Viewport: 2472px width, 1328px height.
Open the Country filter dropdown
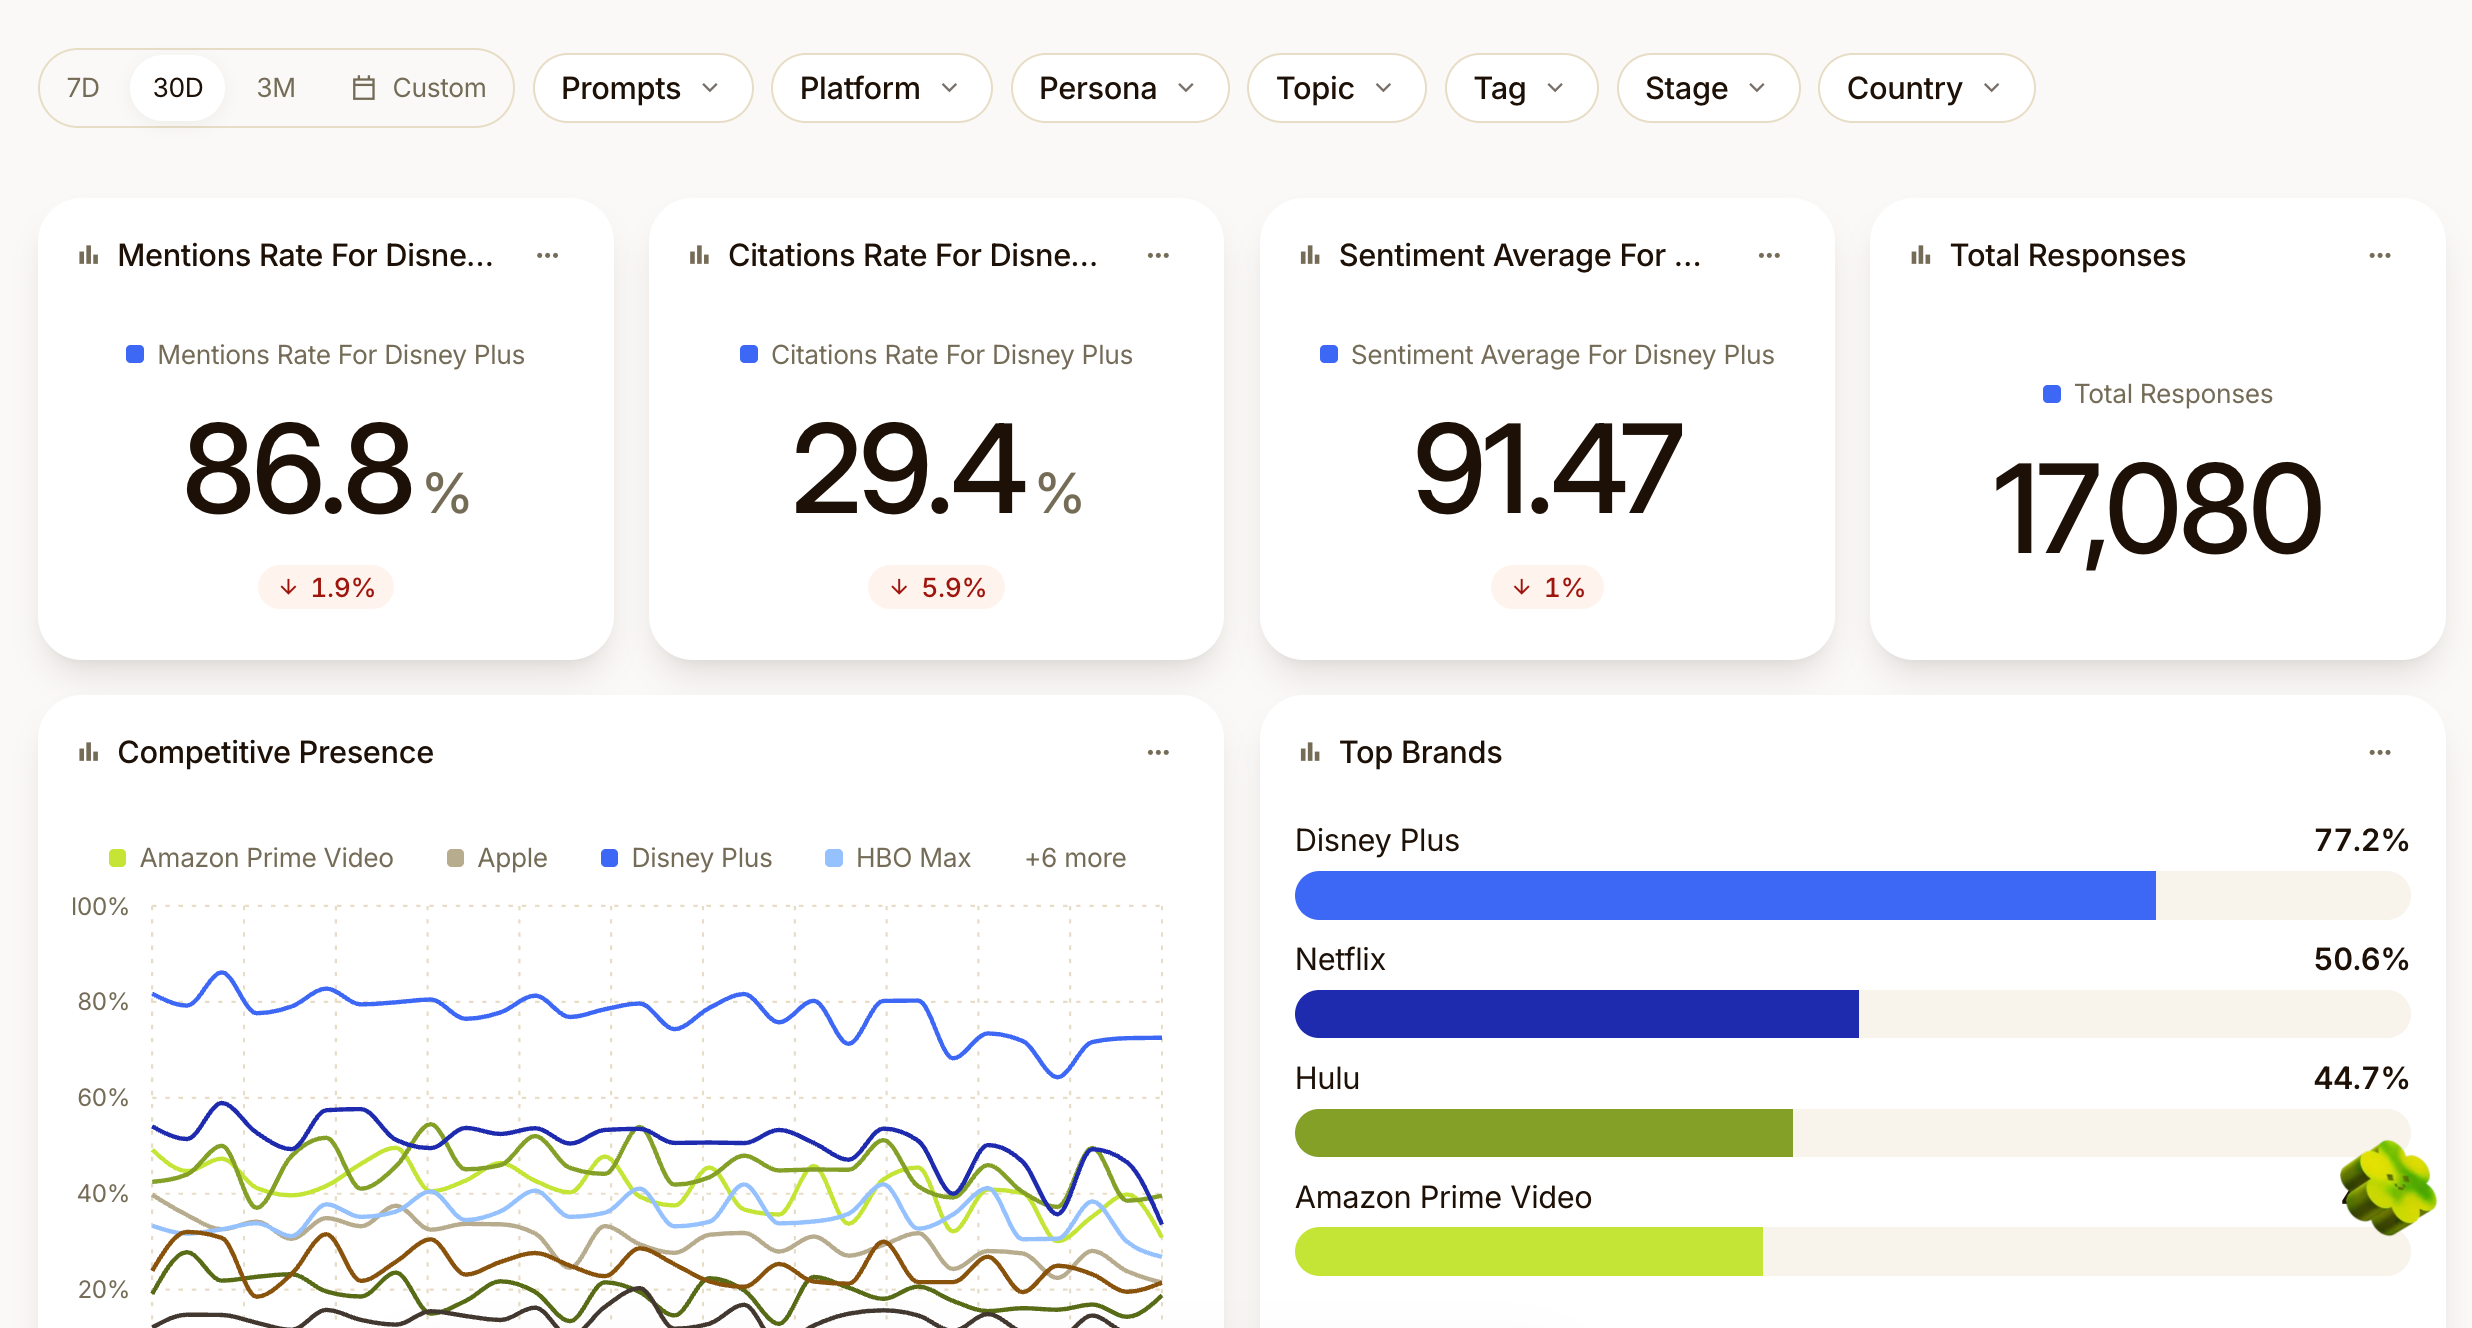click(x=1926, y=88)
